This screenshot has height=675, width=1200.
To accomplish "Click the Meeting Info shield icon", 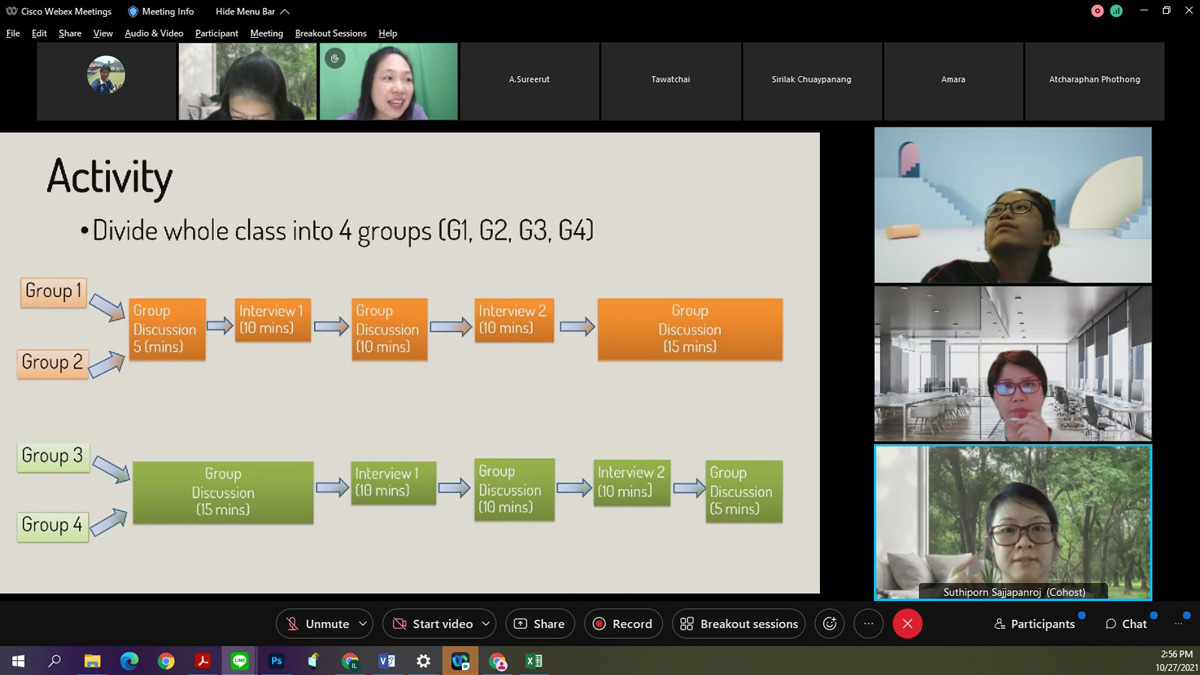I will coord(133,12).
